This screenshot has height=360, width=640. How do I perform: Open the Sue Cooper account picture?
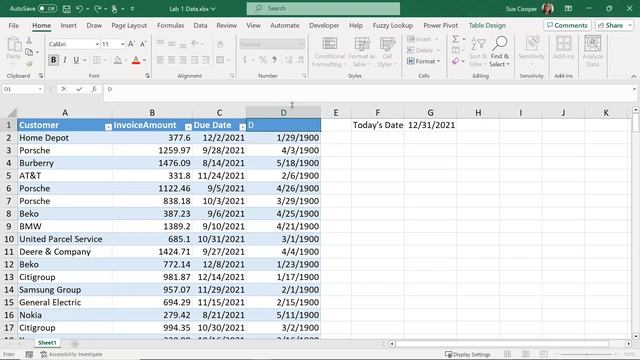[x=547, y=9]
